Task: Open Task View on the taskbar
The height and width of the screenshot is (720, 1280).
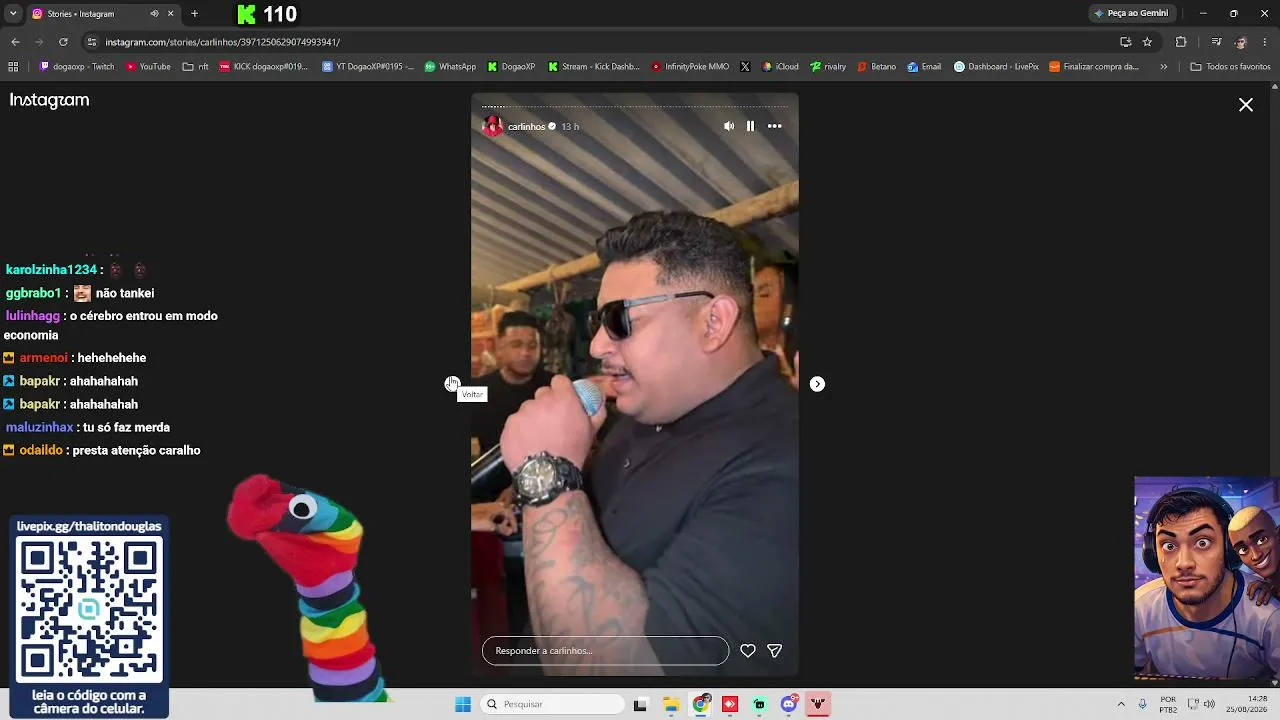Action: (x=640, y=704)
